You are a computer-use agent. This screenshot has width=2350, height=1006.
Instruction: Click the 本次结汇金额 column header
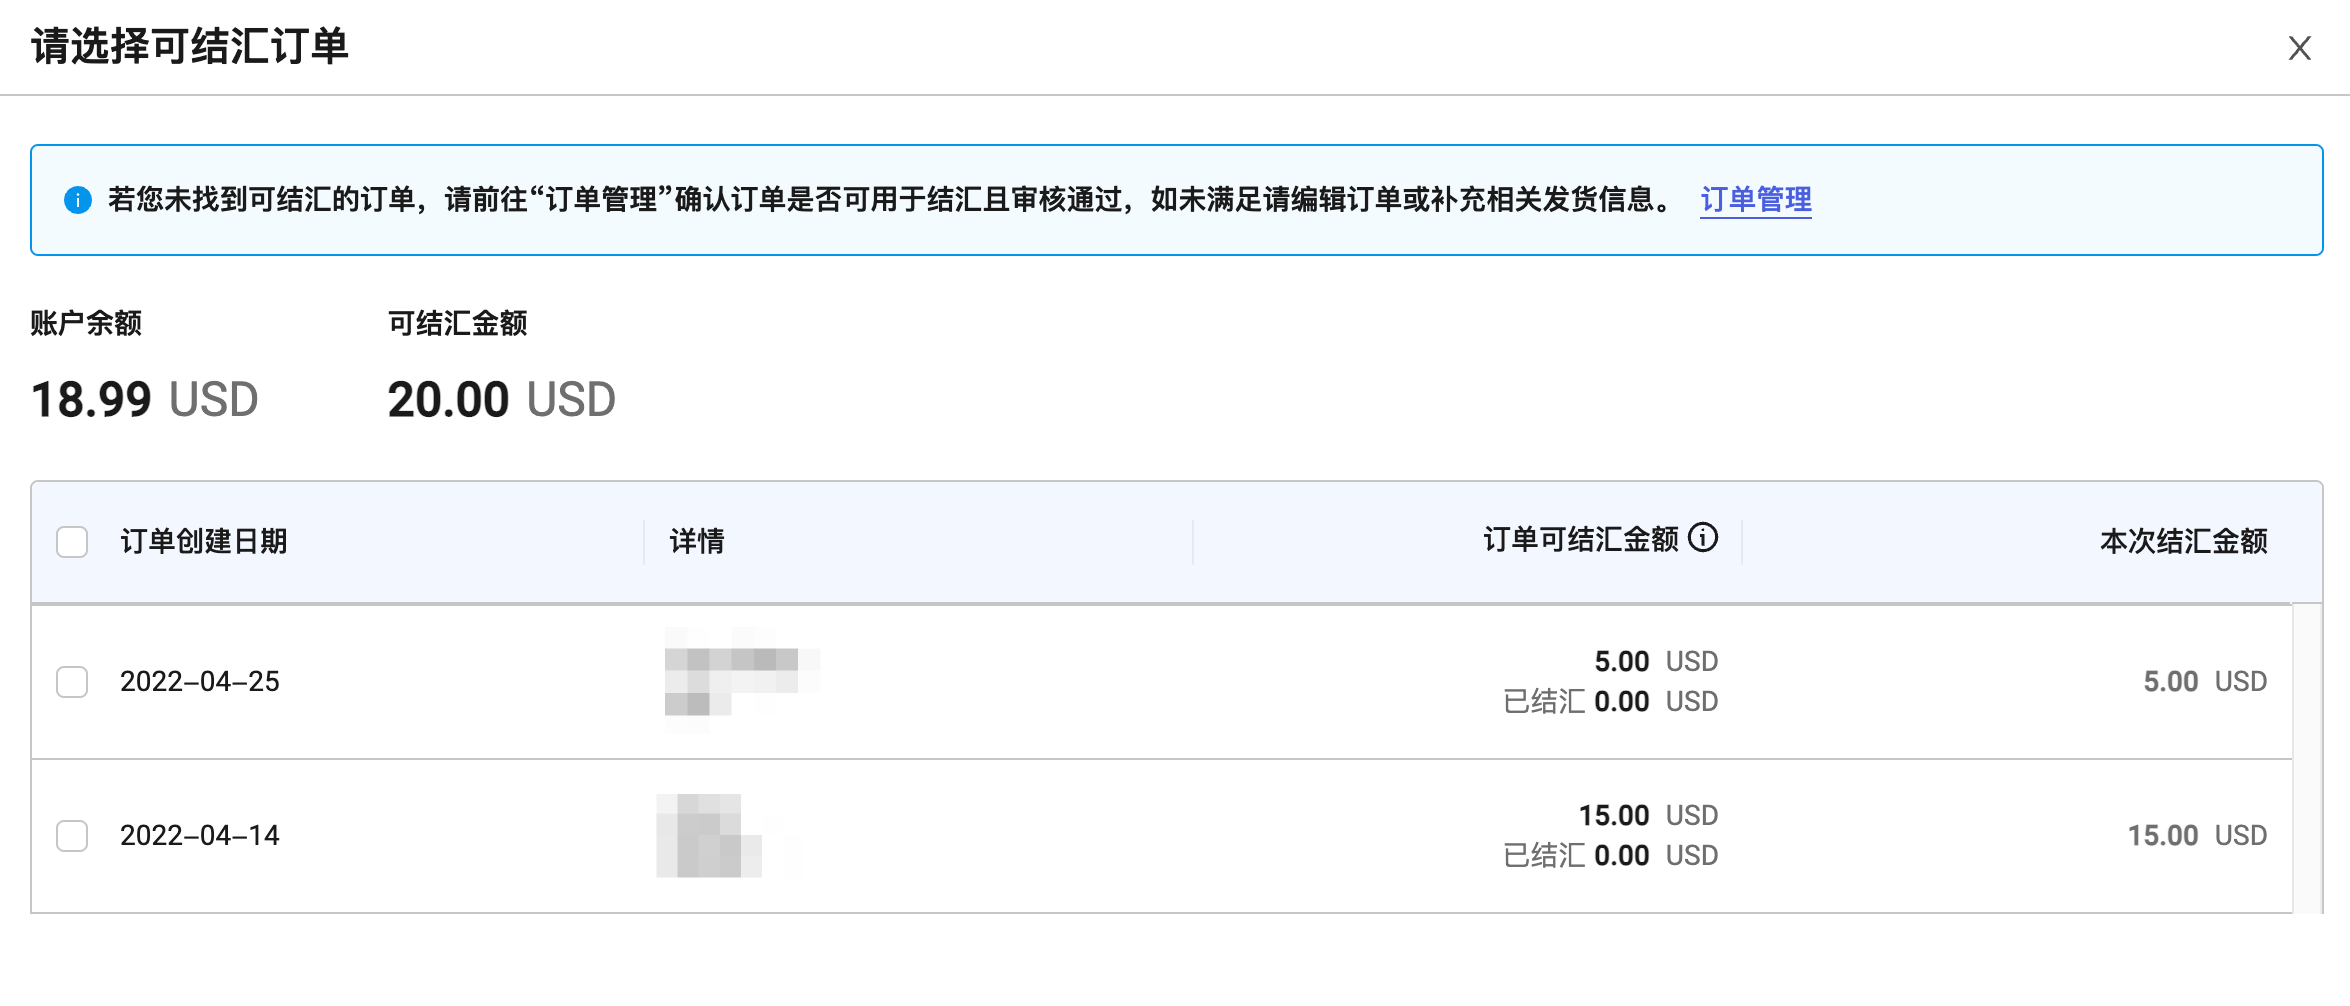coord(2183,541)
